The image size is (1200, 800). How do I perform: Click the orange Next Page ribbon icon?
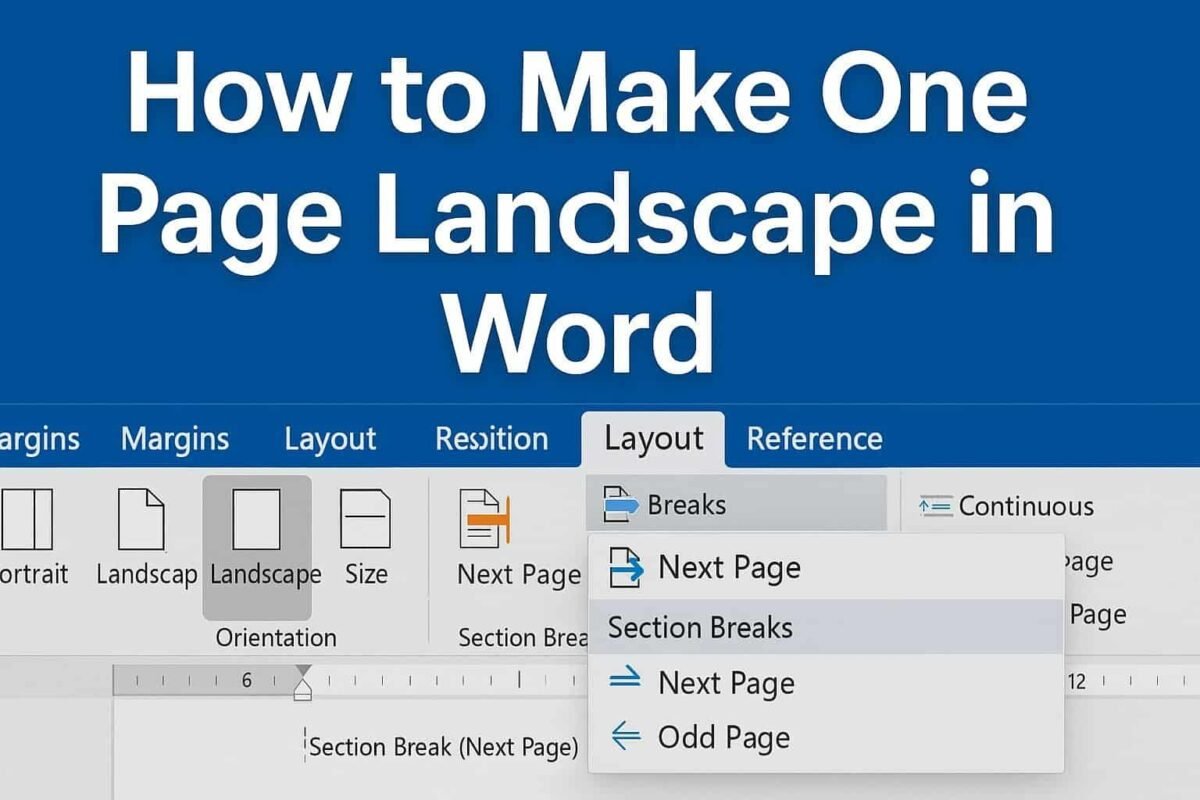coord(485,520)
